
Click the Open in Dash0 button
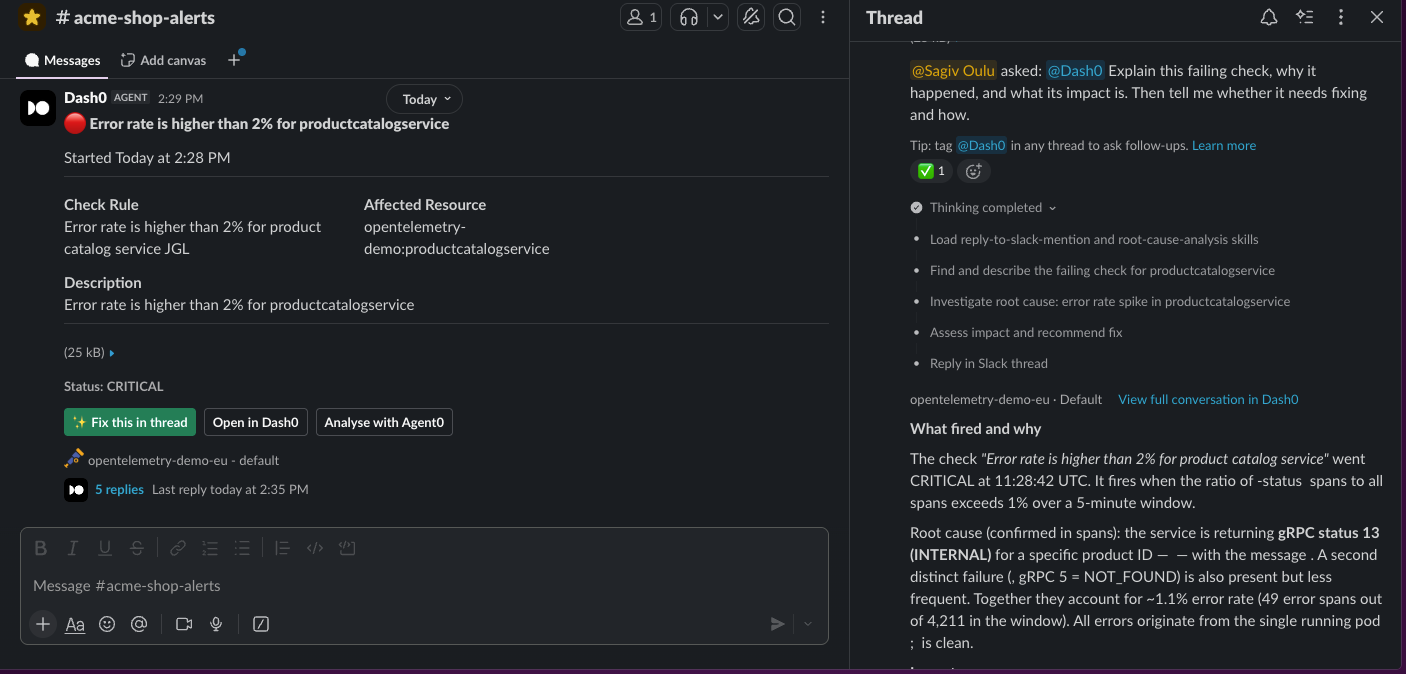pos(256,422)
